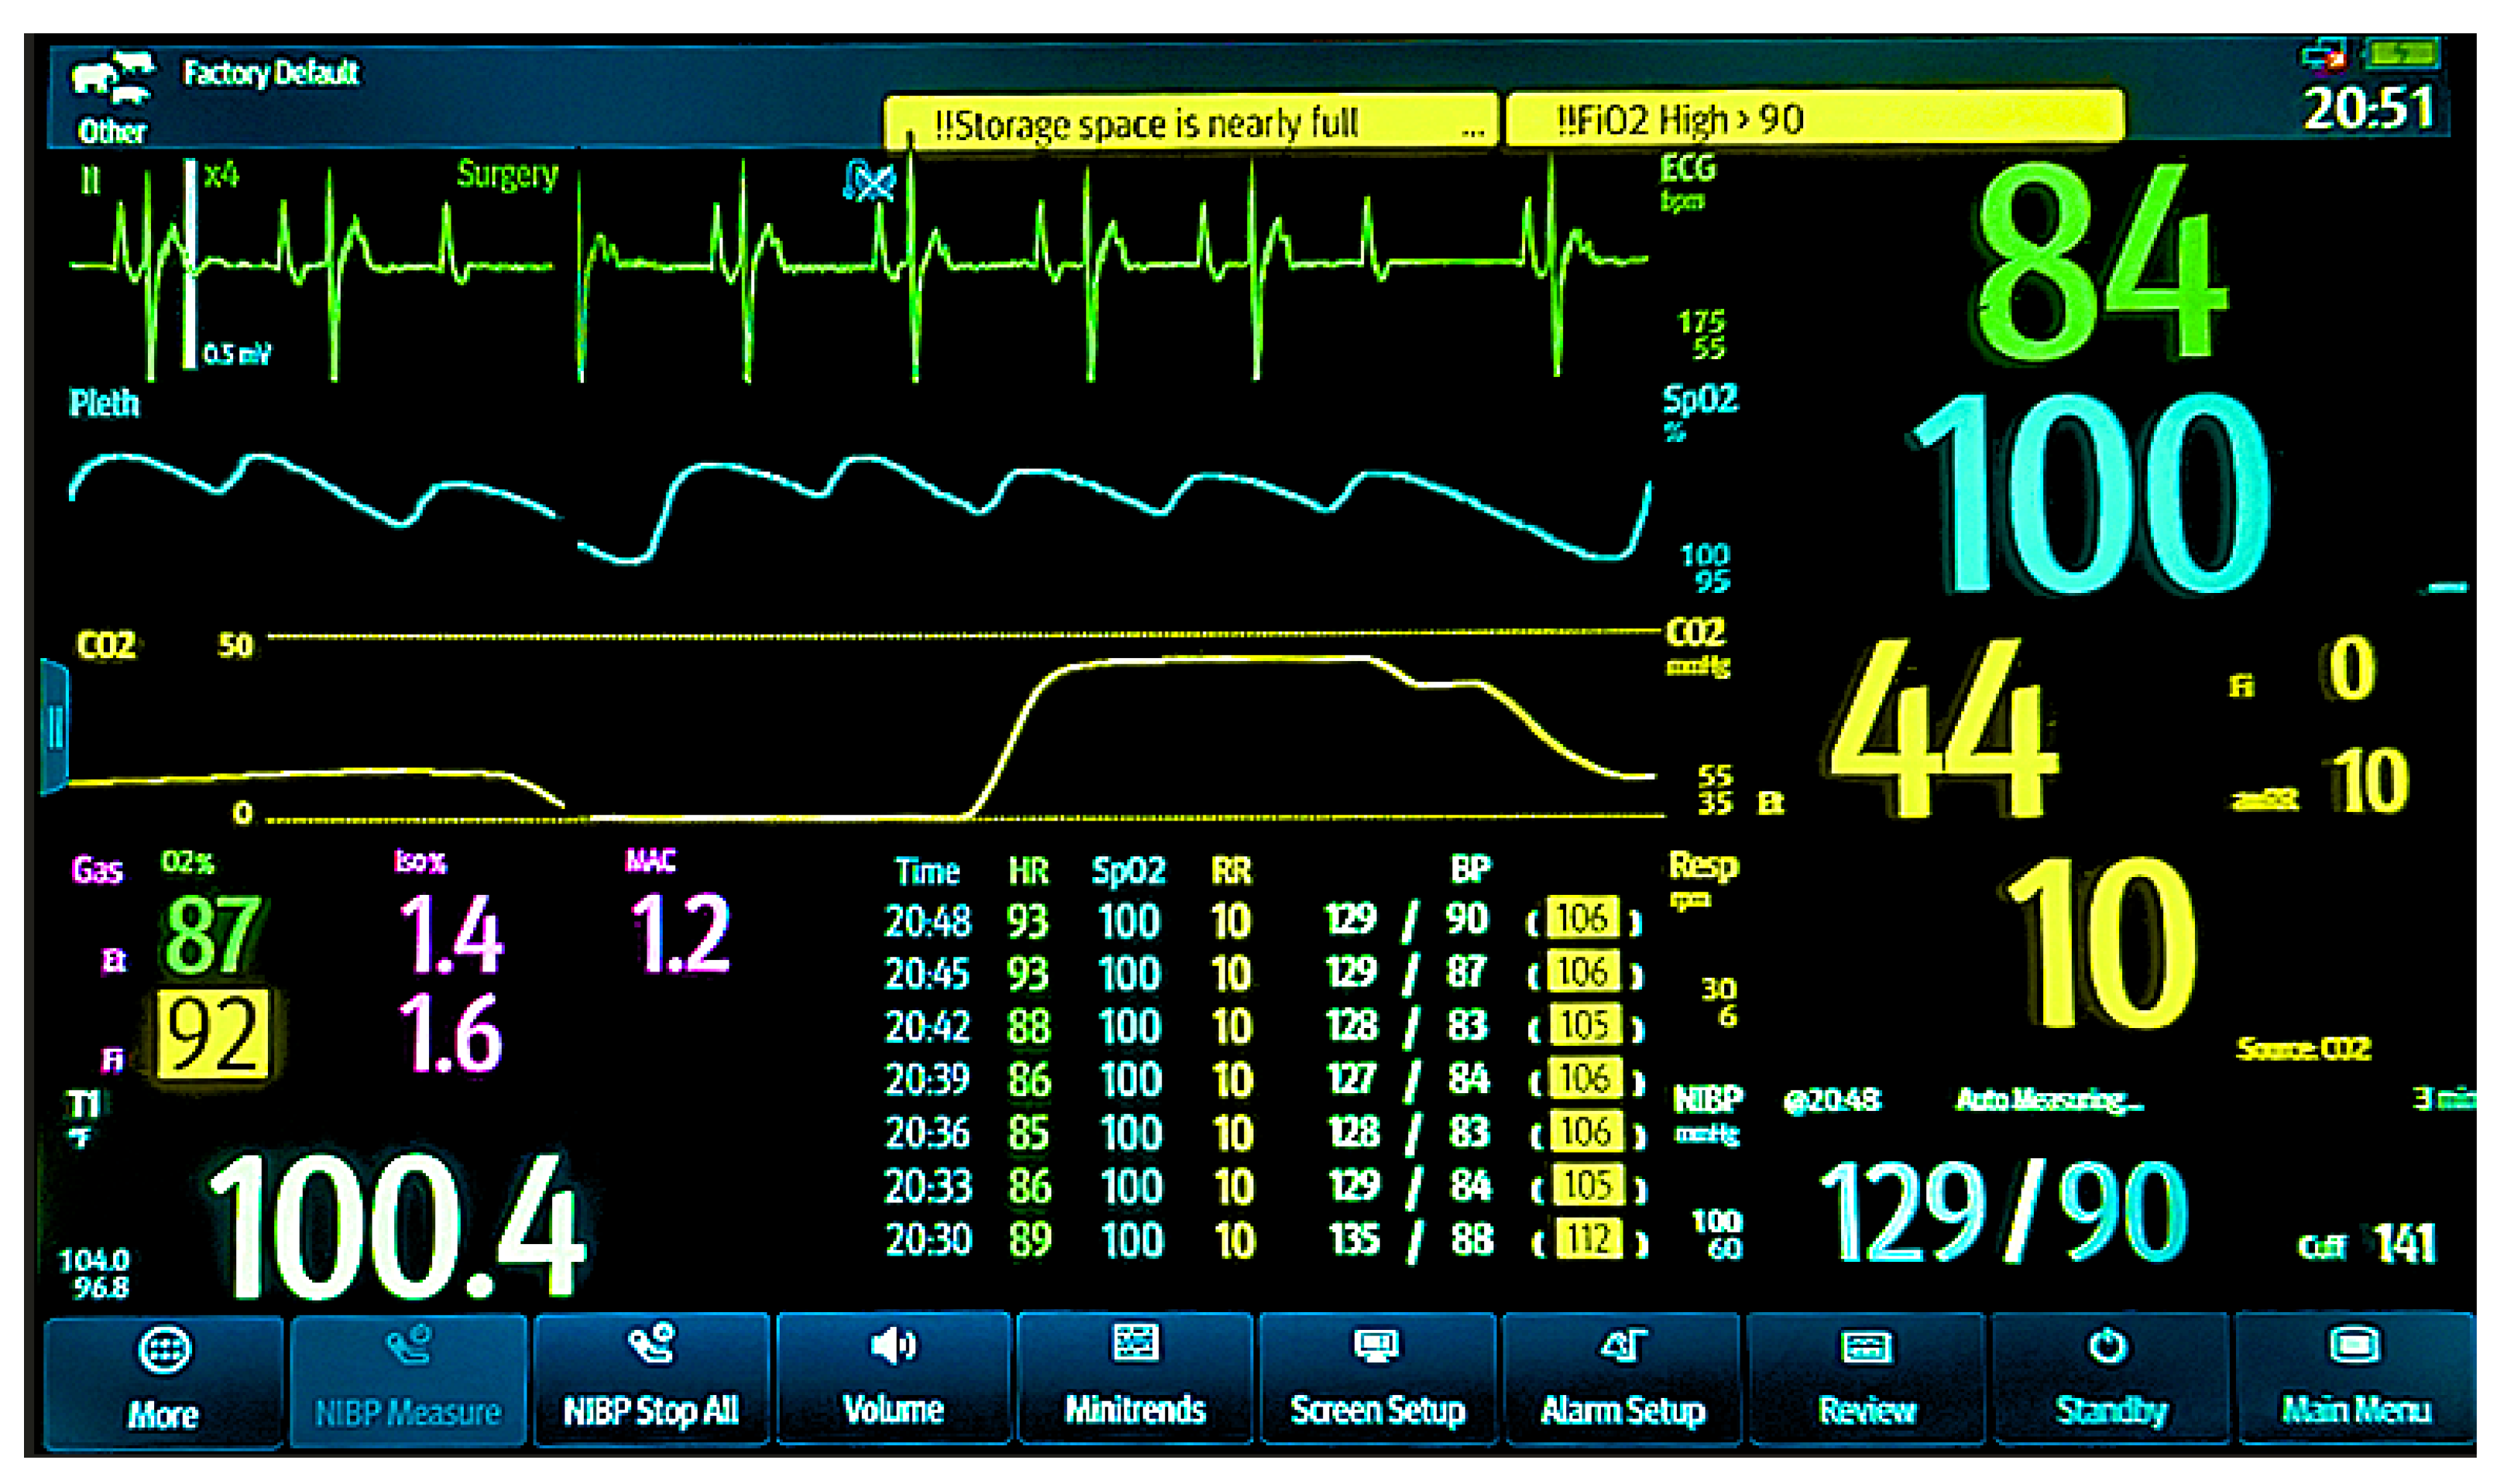The image size is (2517, 1484).
Task: Click the network connection status icon
Action: 2322,55
